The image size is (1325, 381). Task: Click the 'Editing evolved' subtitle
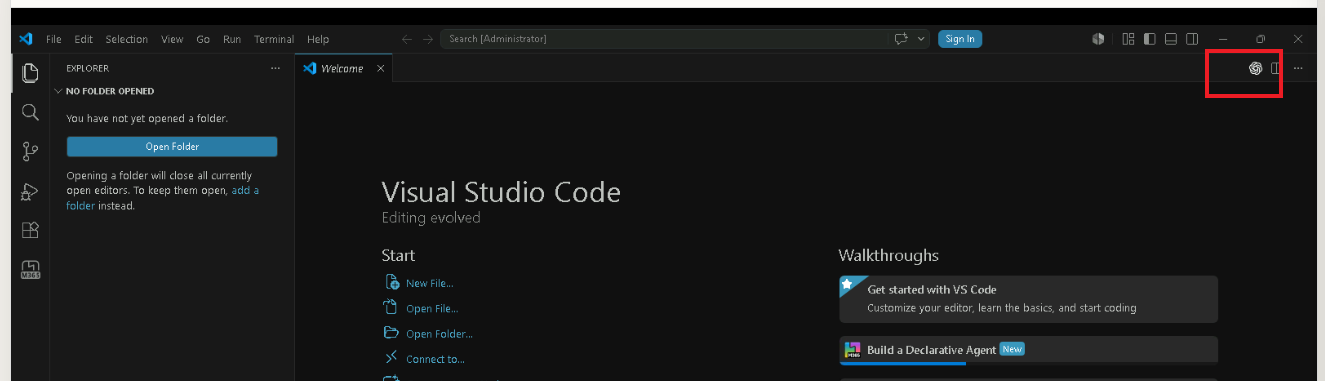[431, 217]
